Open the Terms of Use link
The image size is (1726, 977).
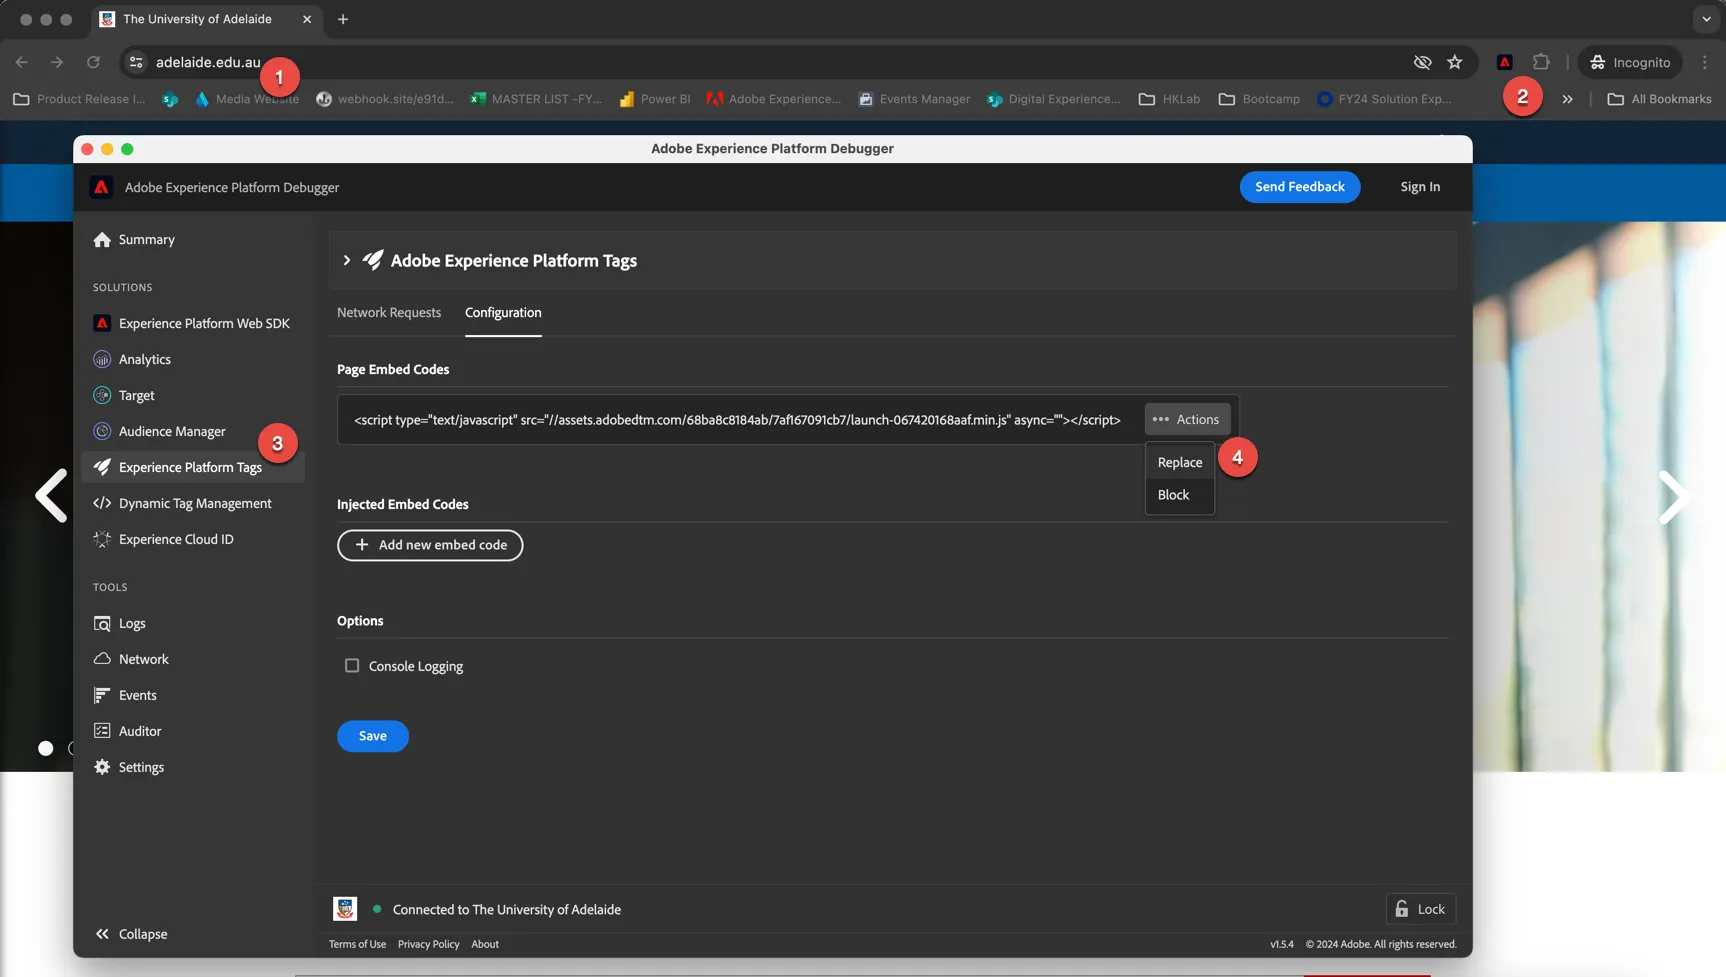click(x=357, y=944)
